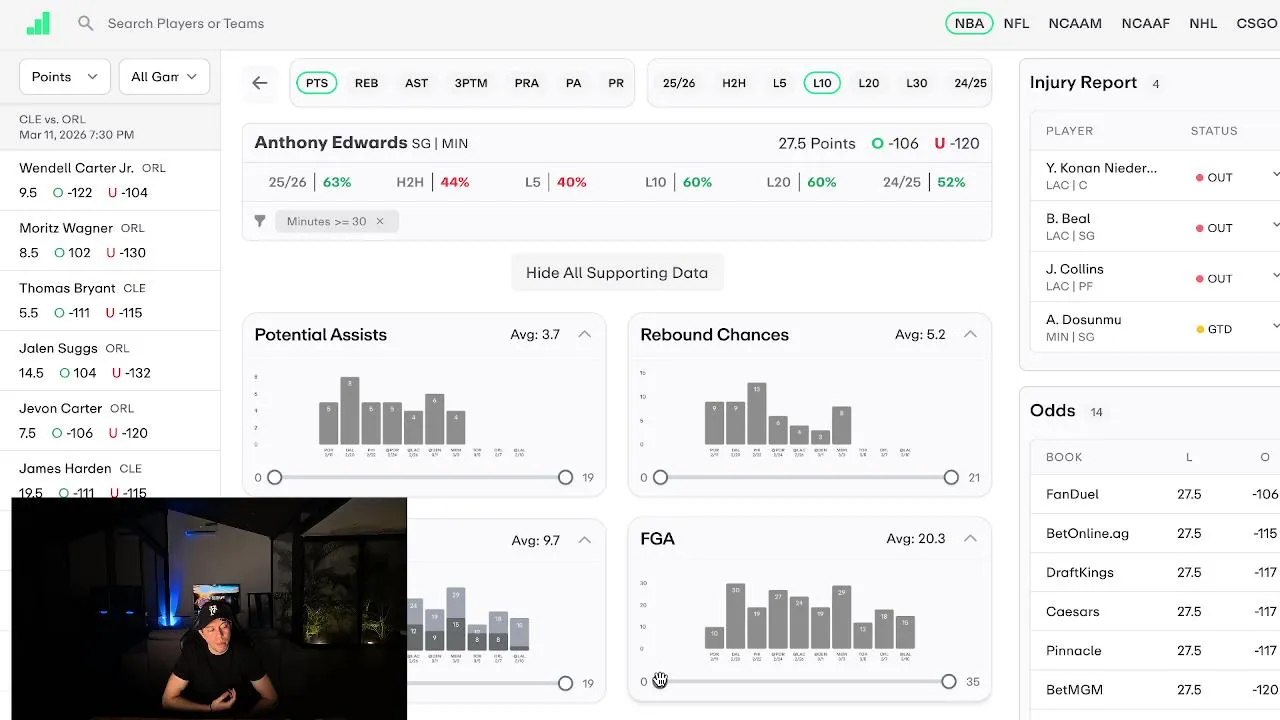The height and width of the screenshot is (720, 1280).
Task: Select the H2H range filter
Action: coord(734,83)
